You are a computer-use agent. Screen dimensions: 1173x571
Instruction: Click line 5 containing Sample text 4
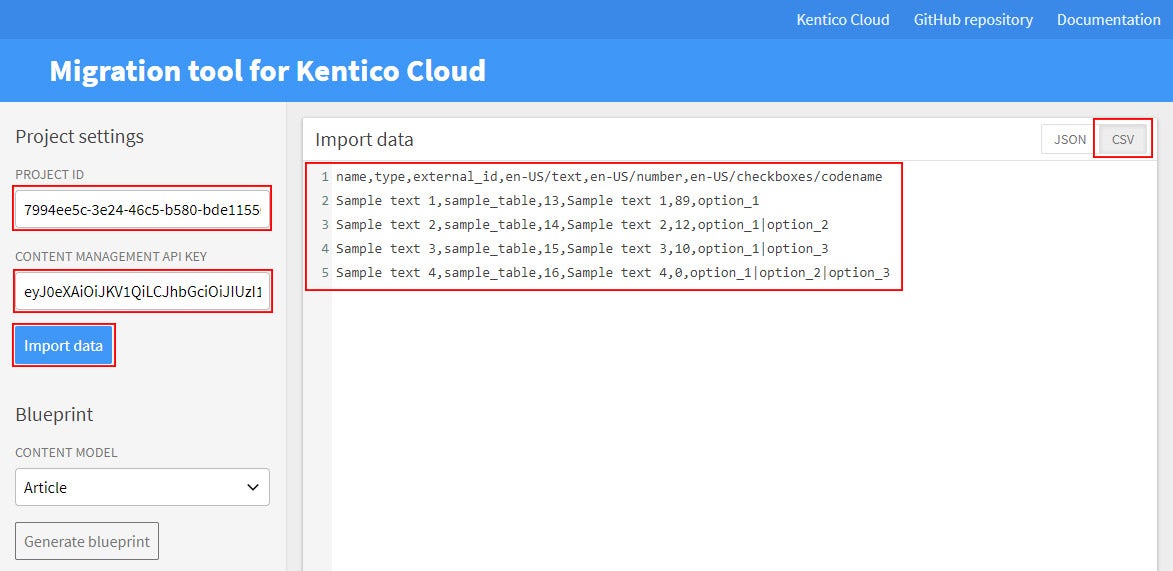coord(613,272)
